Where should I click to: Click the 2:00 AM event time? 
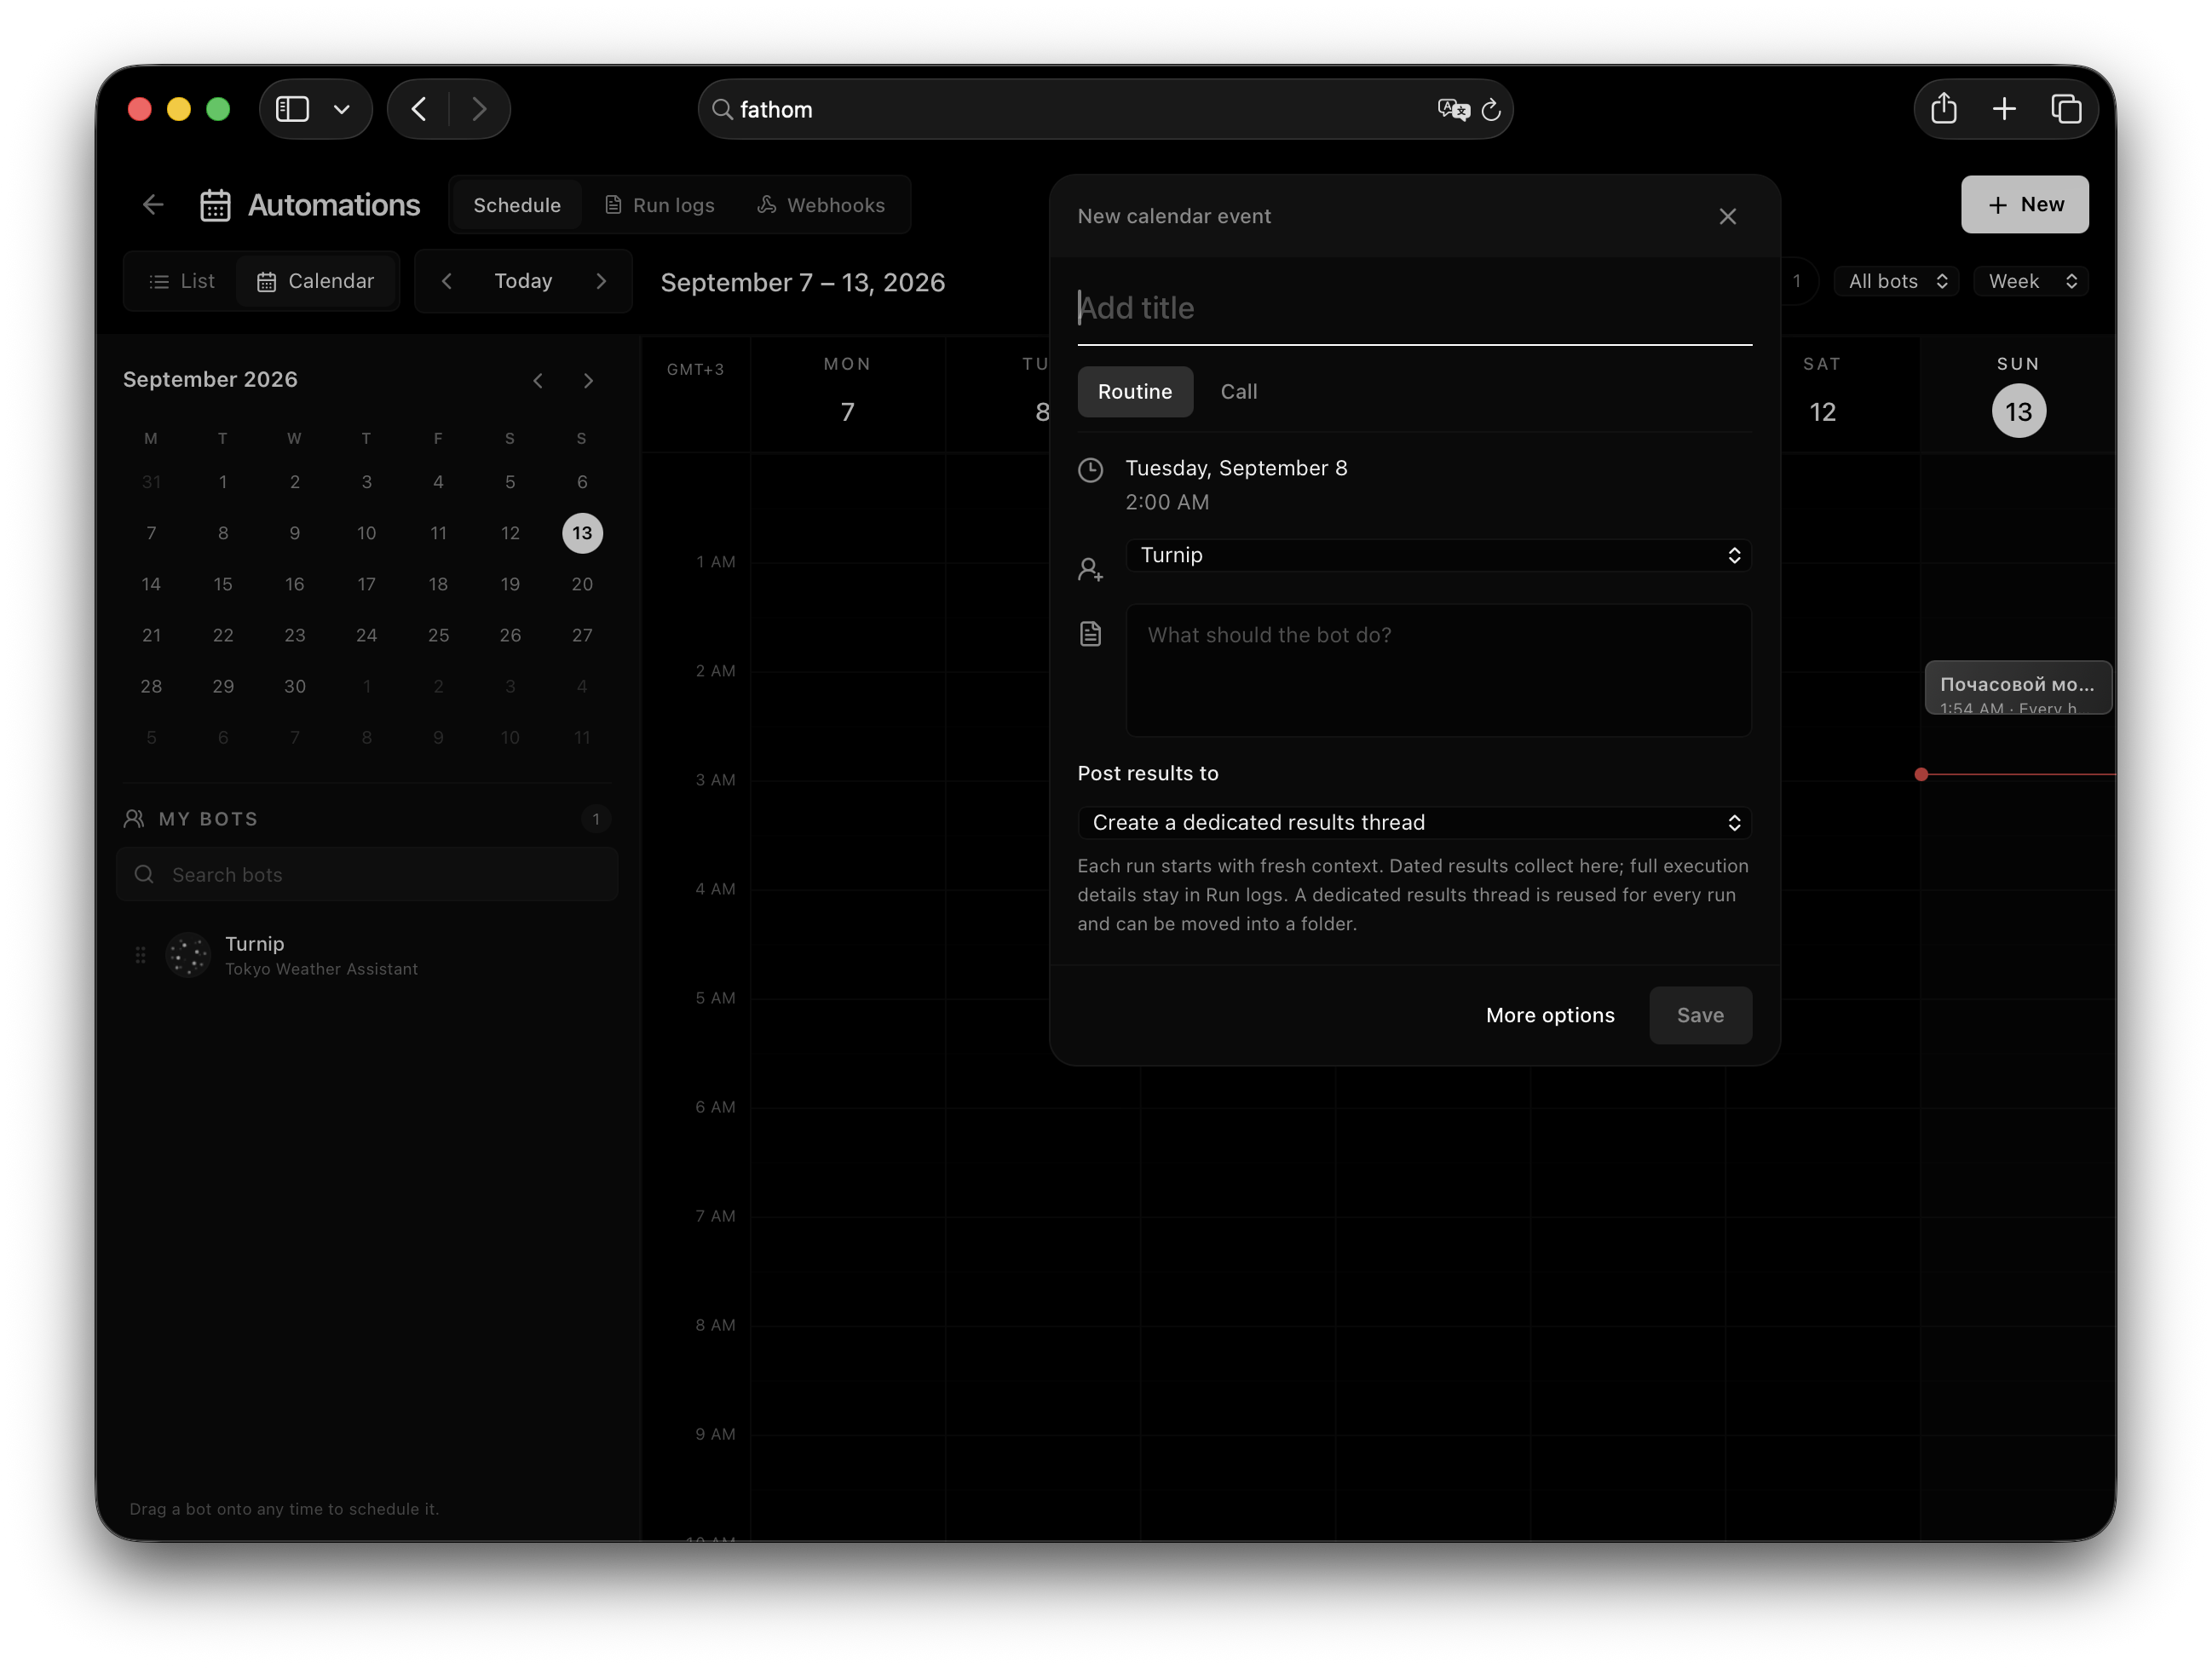pos(1167,503)
